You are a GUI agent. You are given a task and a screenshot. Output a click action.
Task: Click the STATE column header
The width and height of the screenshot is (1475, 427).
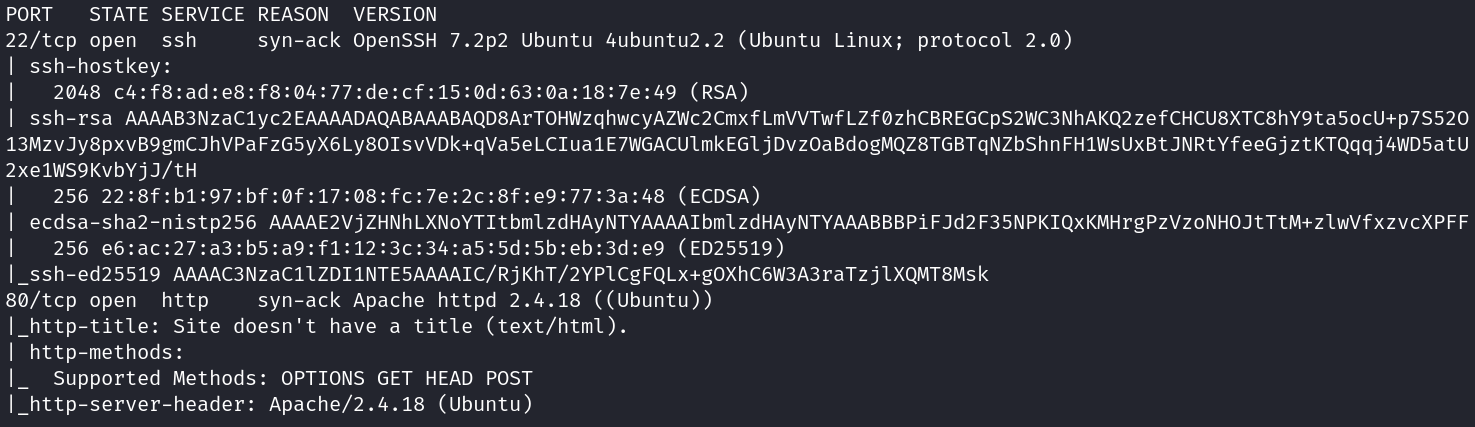119,15
